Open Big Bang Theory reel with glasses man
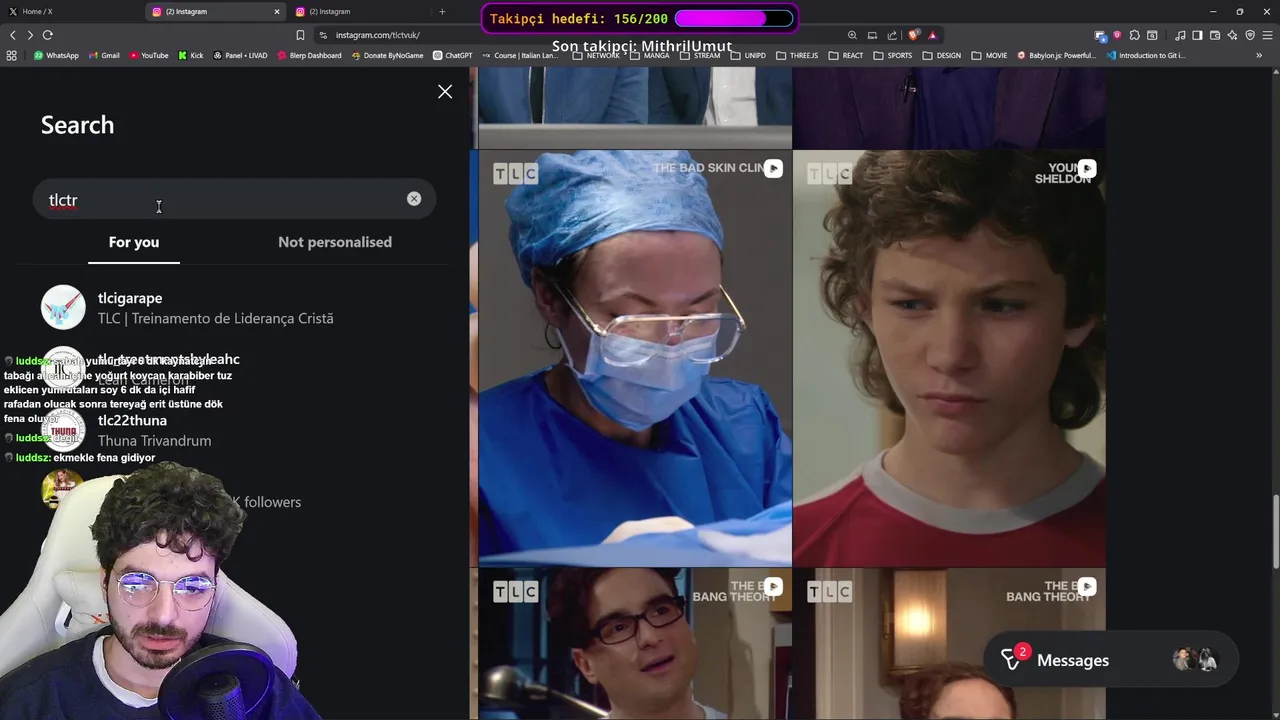1280x720 pixels. [x=635, y=644]
